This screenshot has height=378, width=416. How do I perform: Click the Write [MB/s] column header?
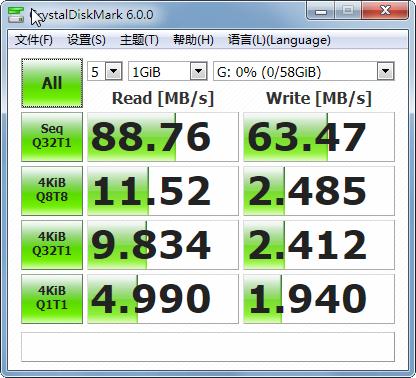tap(319, 98)
